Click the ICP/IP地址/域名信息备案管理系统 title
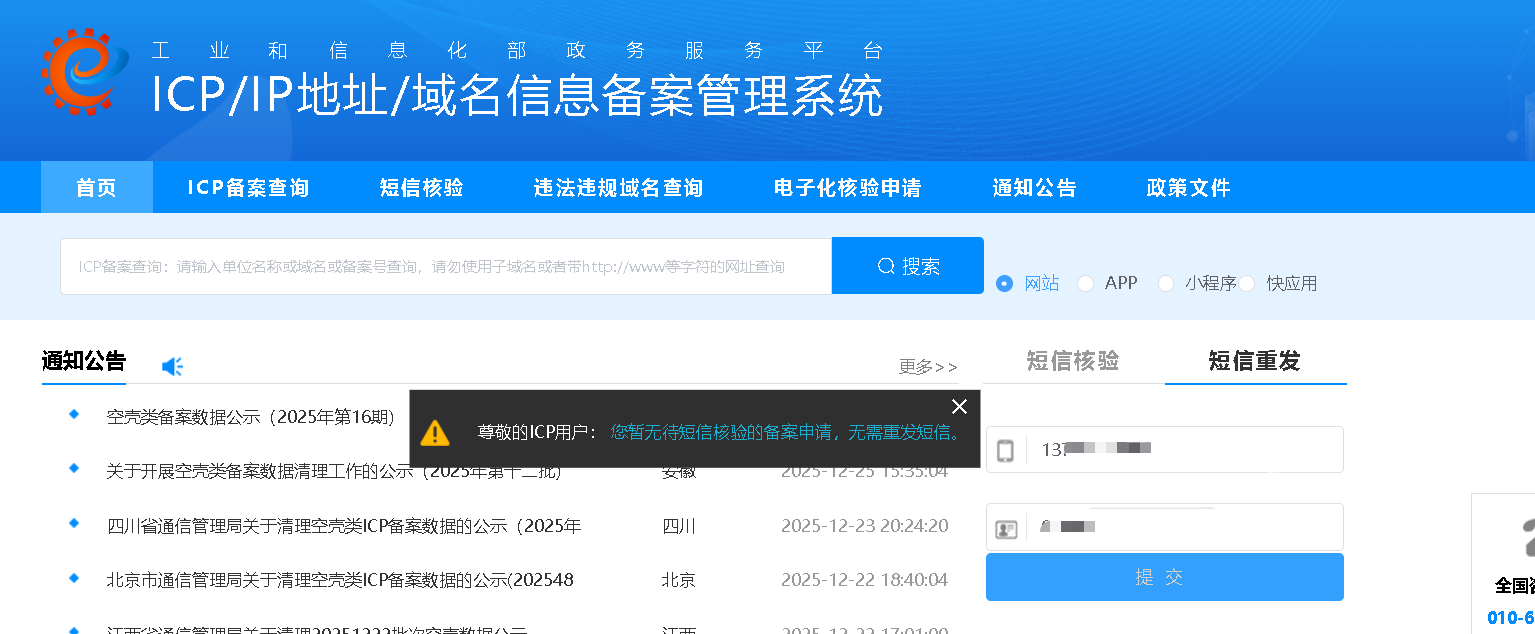The height and width of the screenshot is (634, 1535). (x=518, y=95)
